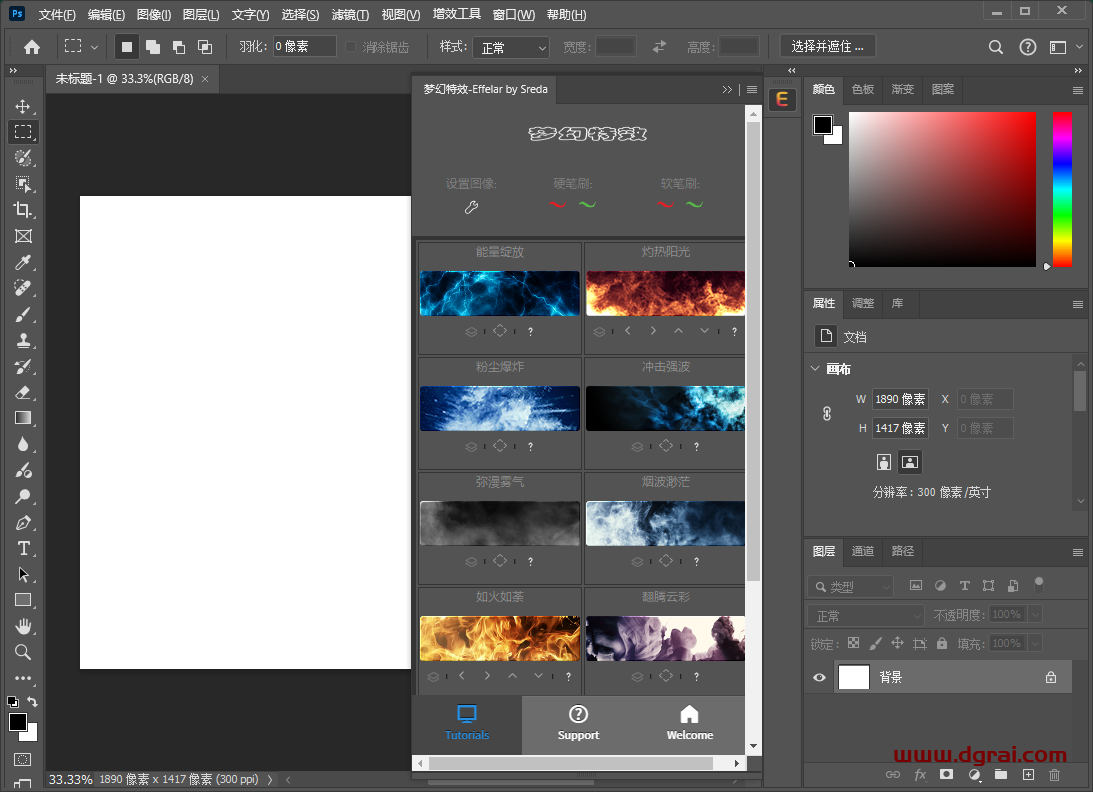Select the Zoom tool
This screenshot has width=1093, height=792.
click(24, 651)
